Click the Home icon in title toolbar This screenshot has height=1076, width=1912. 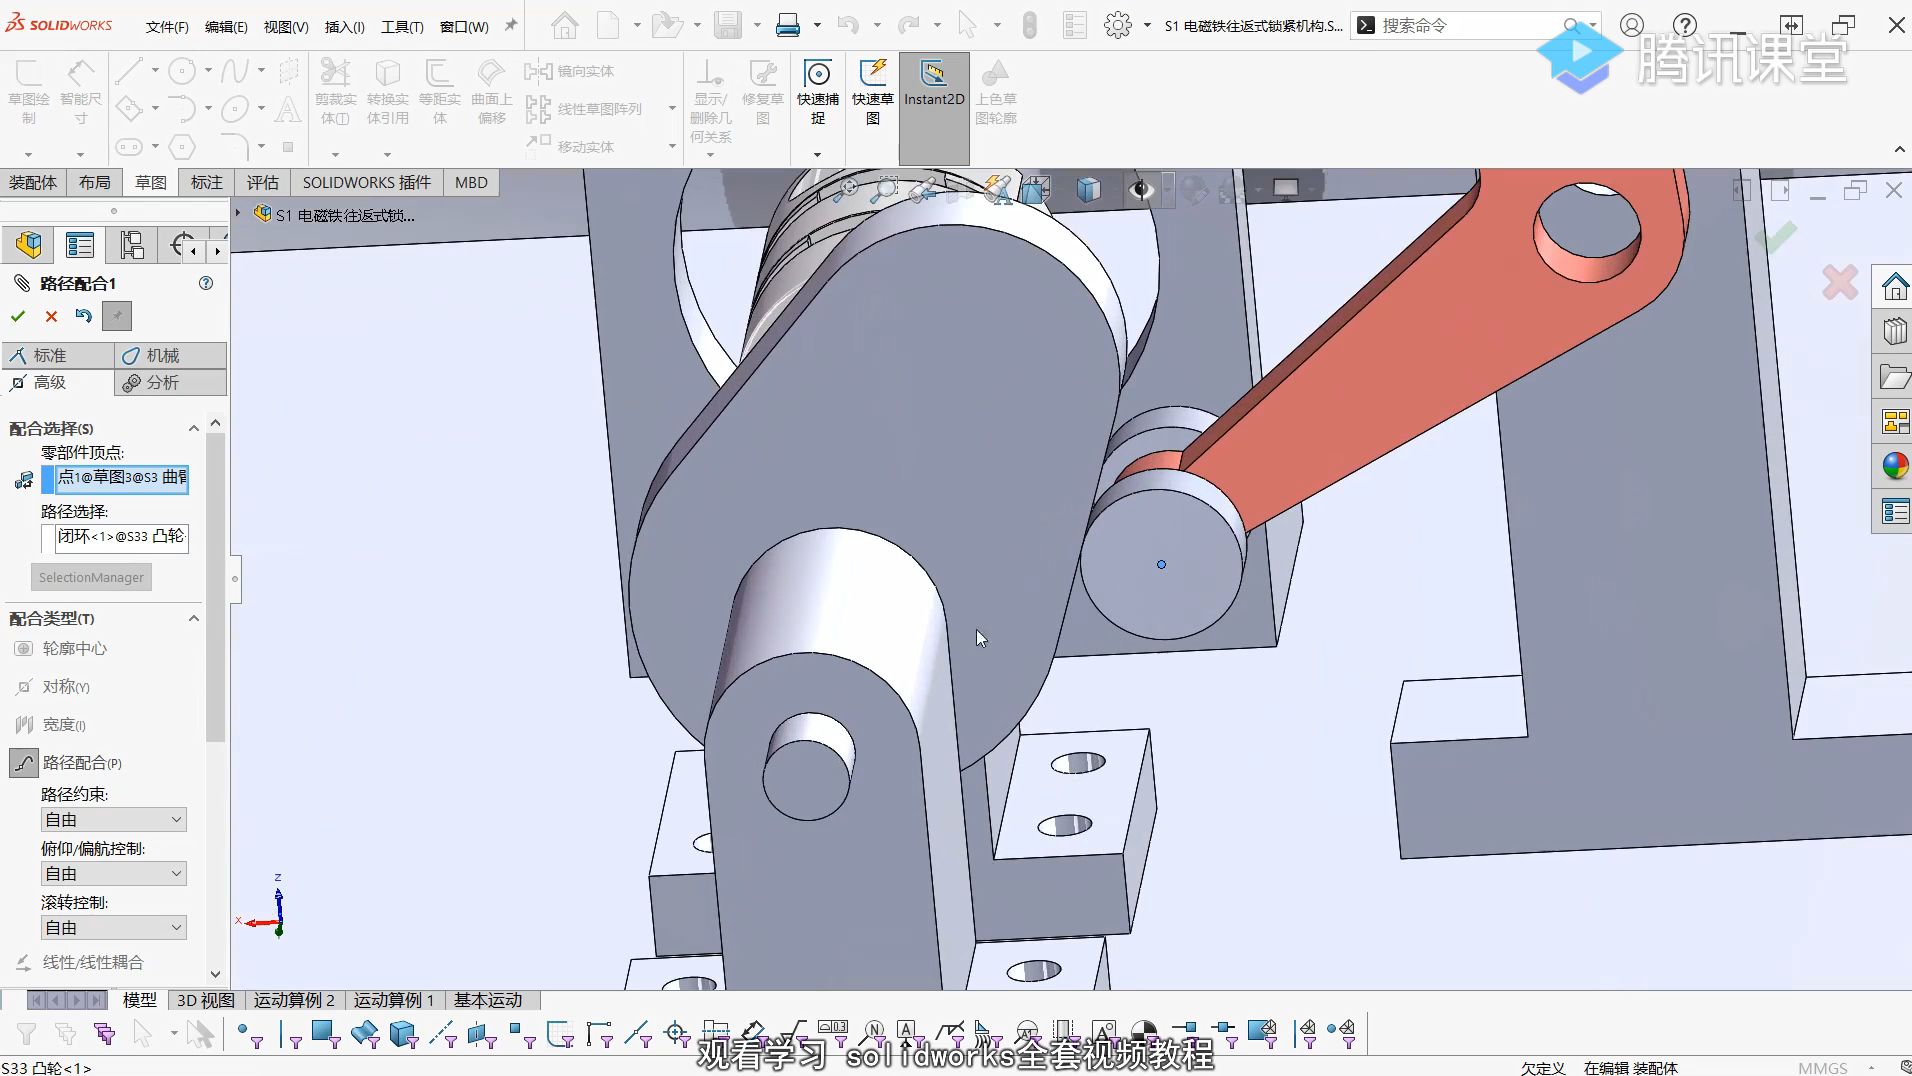(x=564, y=25)
